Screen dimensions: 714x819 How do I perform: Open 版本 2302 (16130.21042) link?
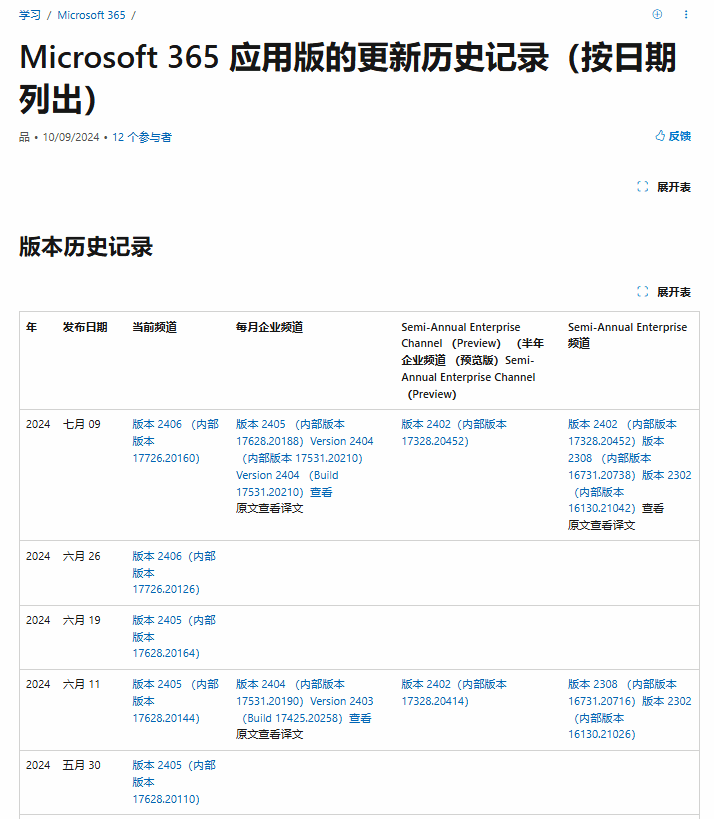[x=629, y=492]
